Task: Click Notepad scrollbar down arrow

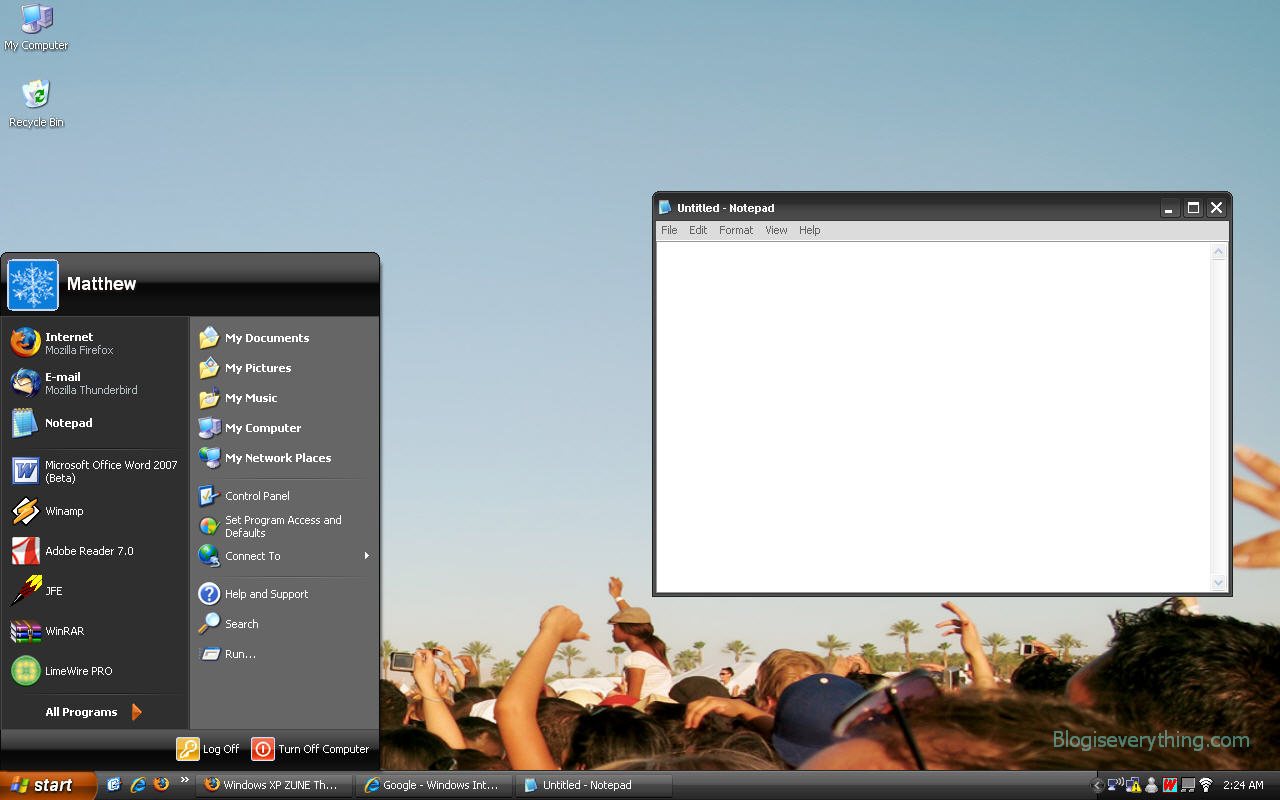Action: coord(1218,582)
